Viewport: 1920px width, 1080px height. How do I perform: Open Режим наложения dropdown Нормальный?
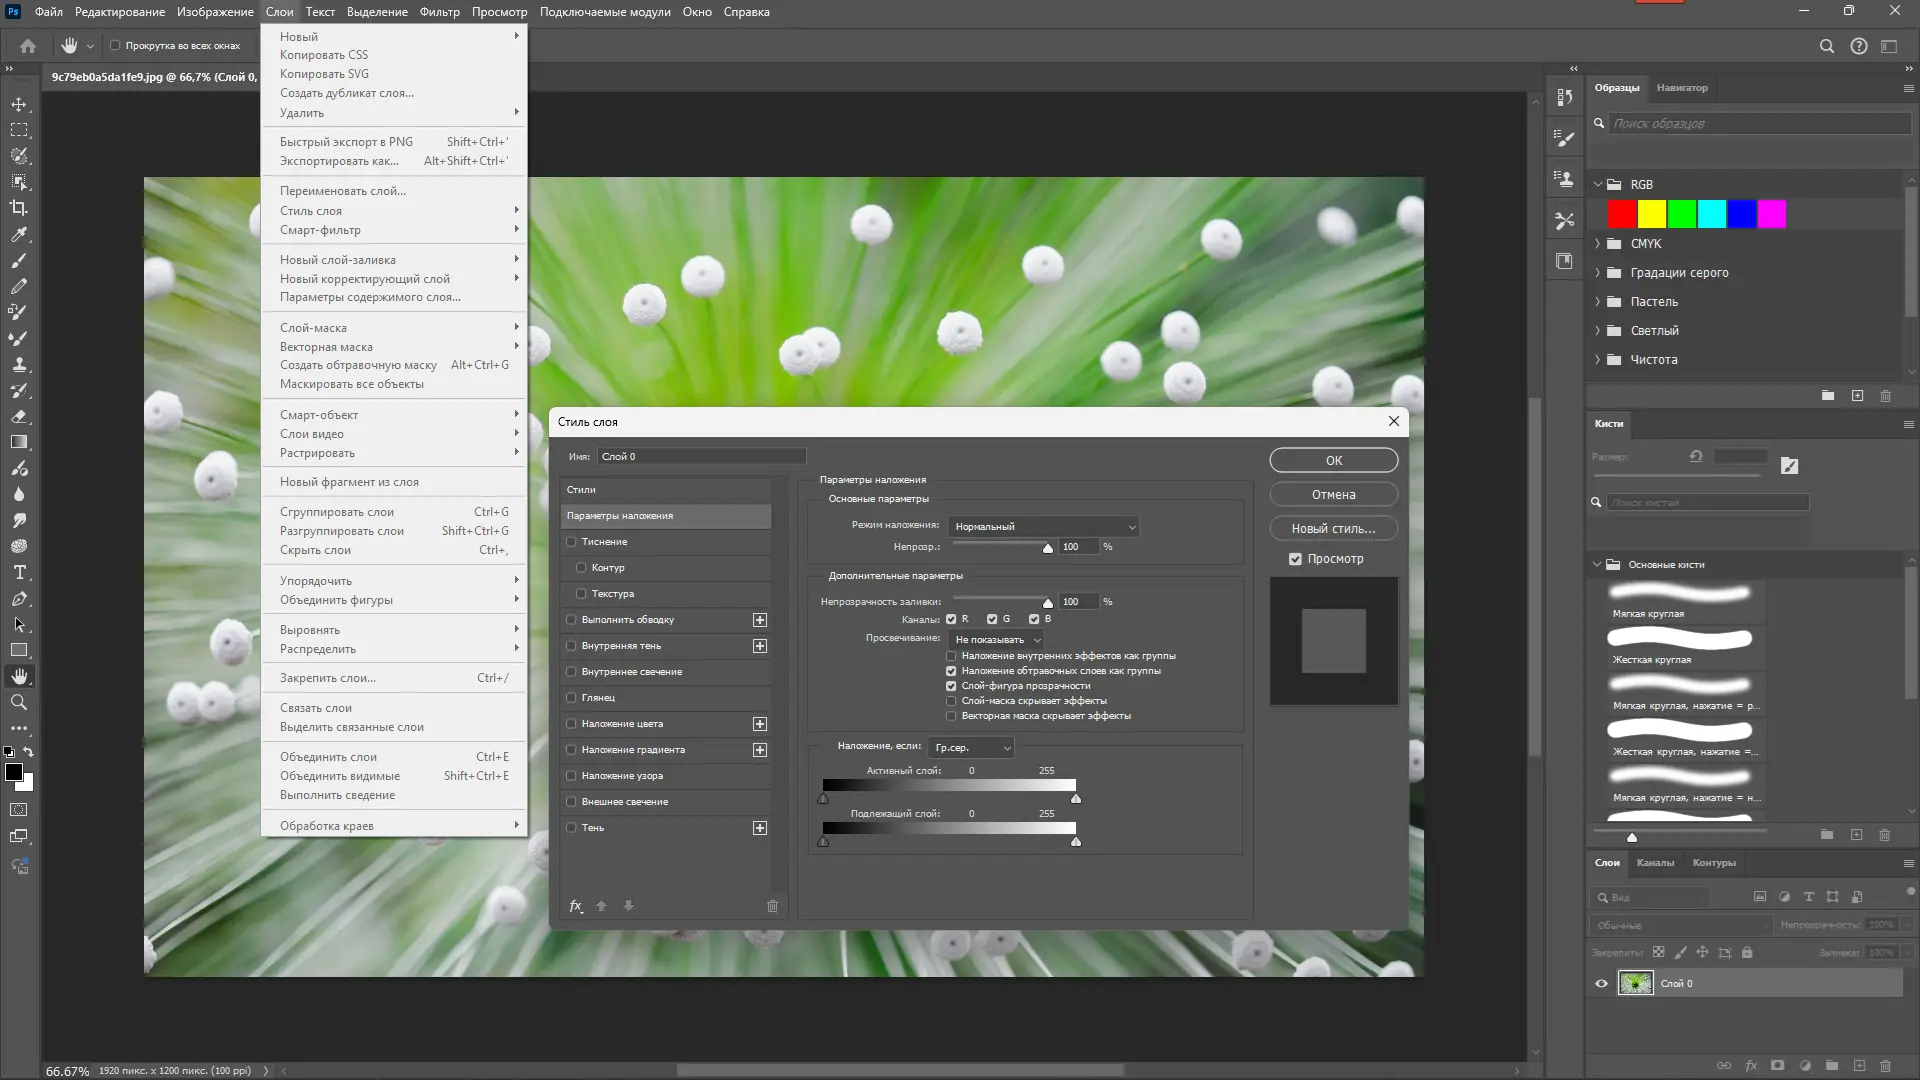(1044, 527)
